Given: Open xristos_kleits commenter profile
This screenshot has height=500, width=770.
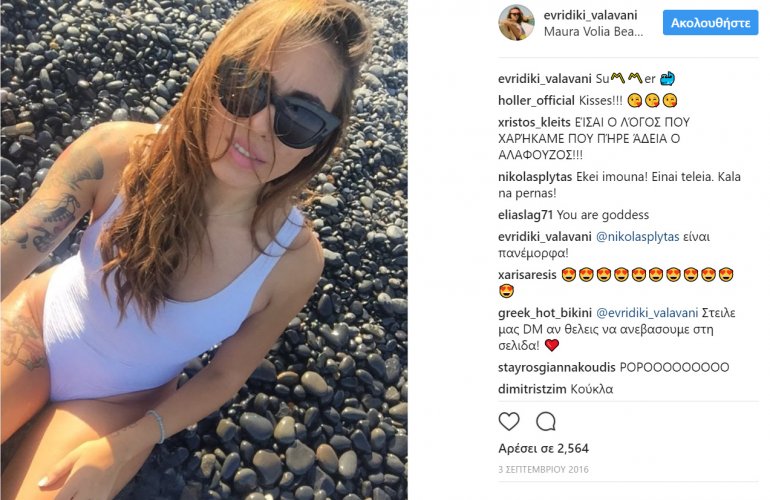Looking at the screenshot, I should click(534, 122).
